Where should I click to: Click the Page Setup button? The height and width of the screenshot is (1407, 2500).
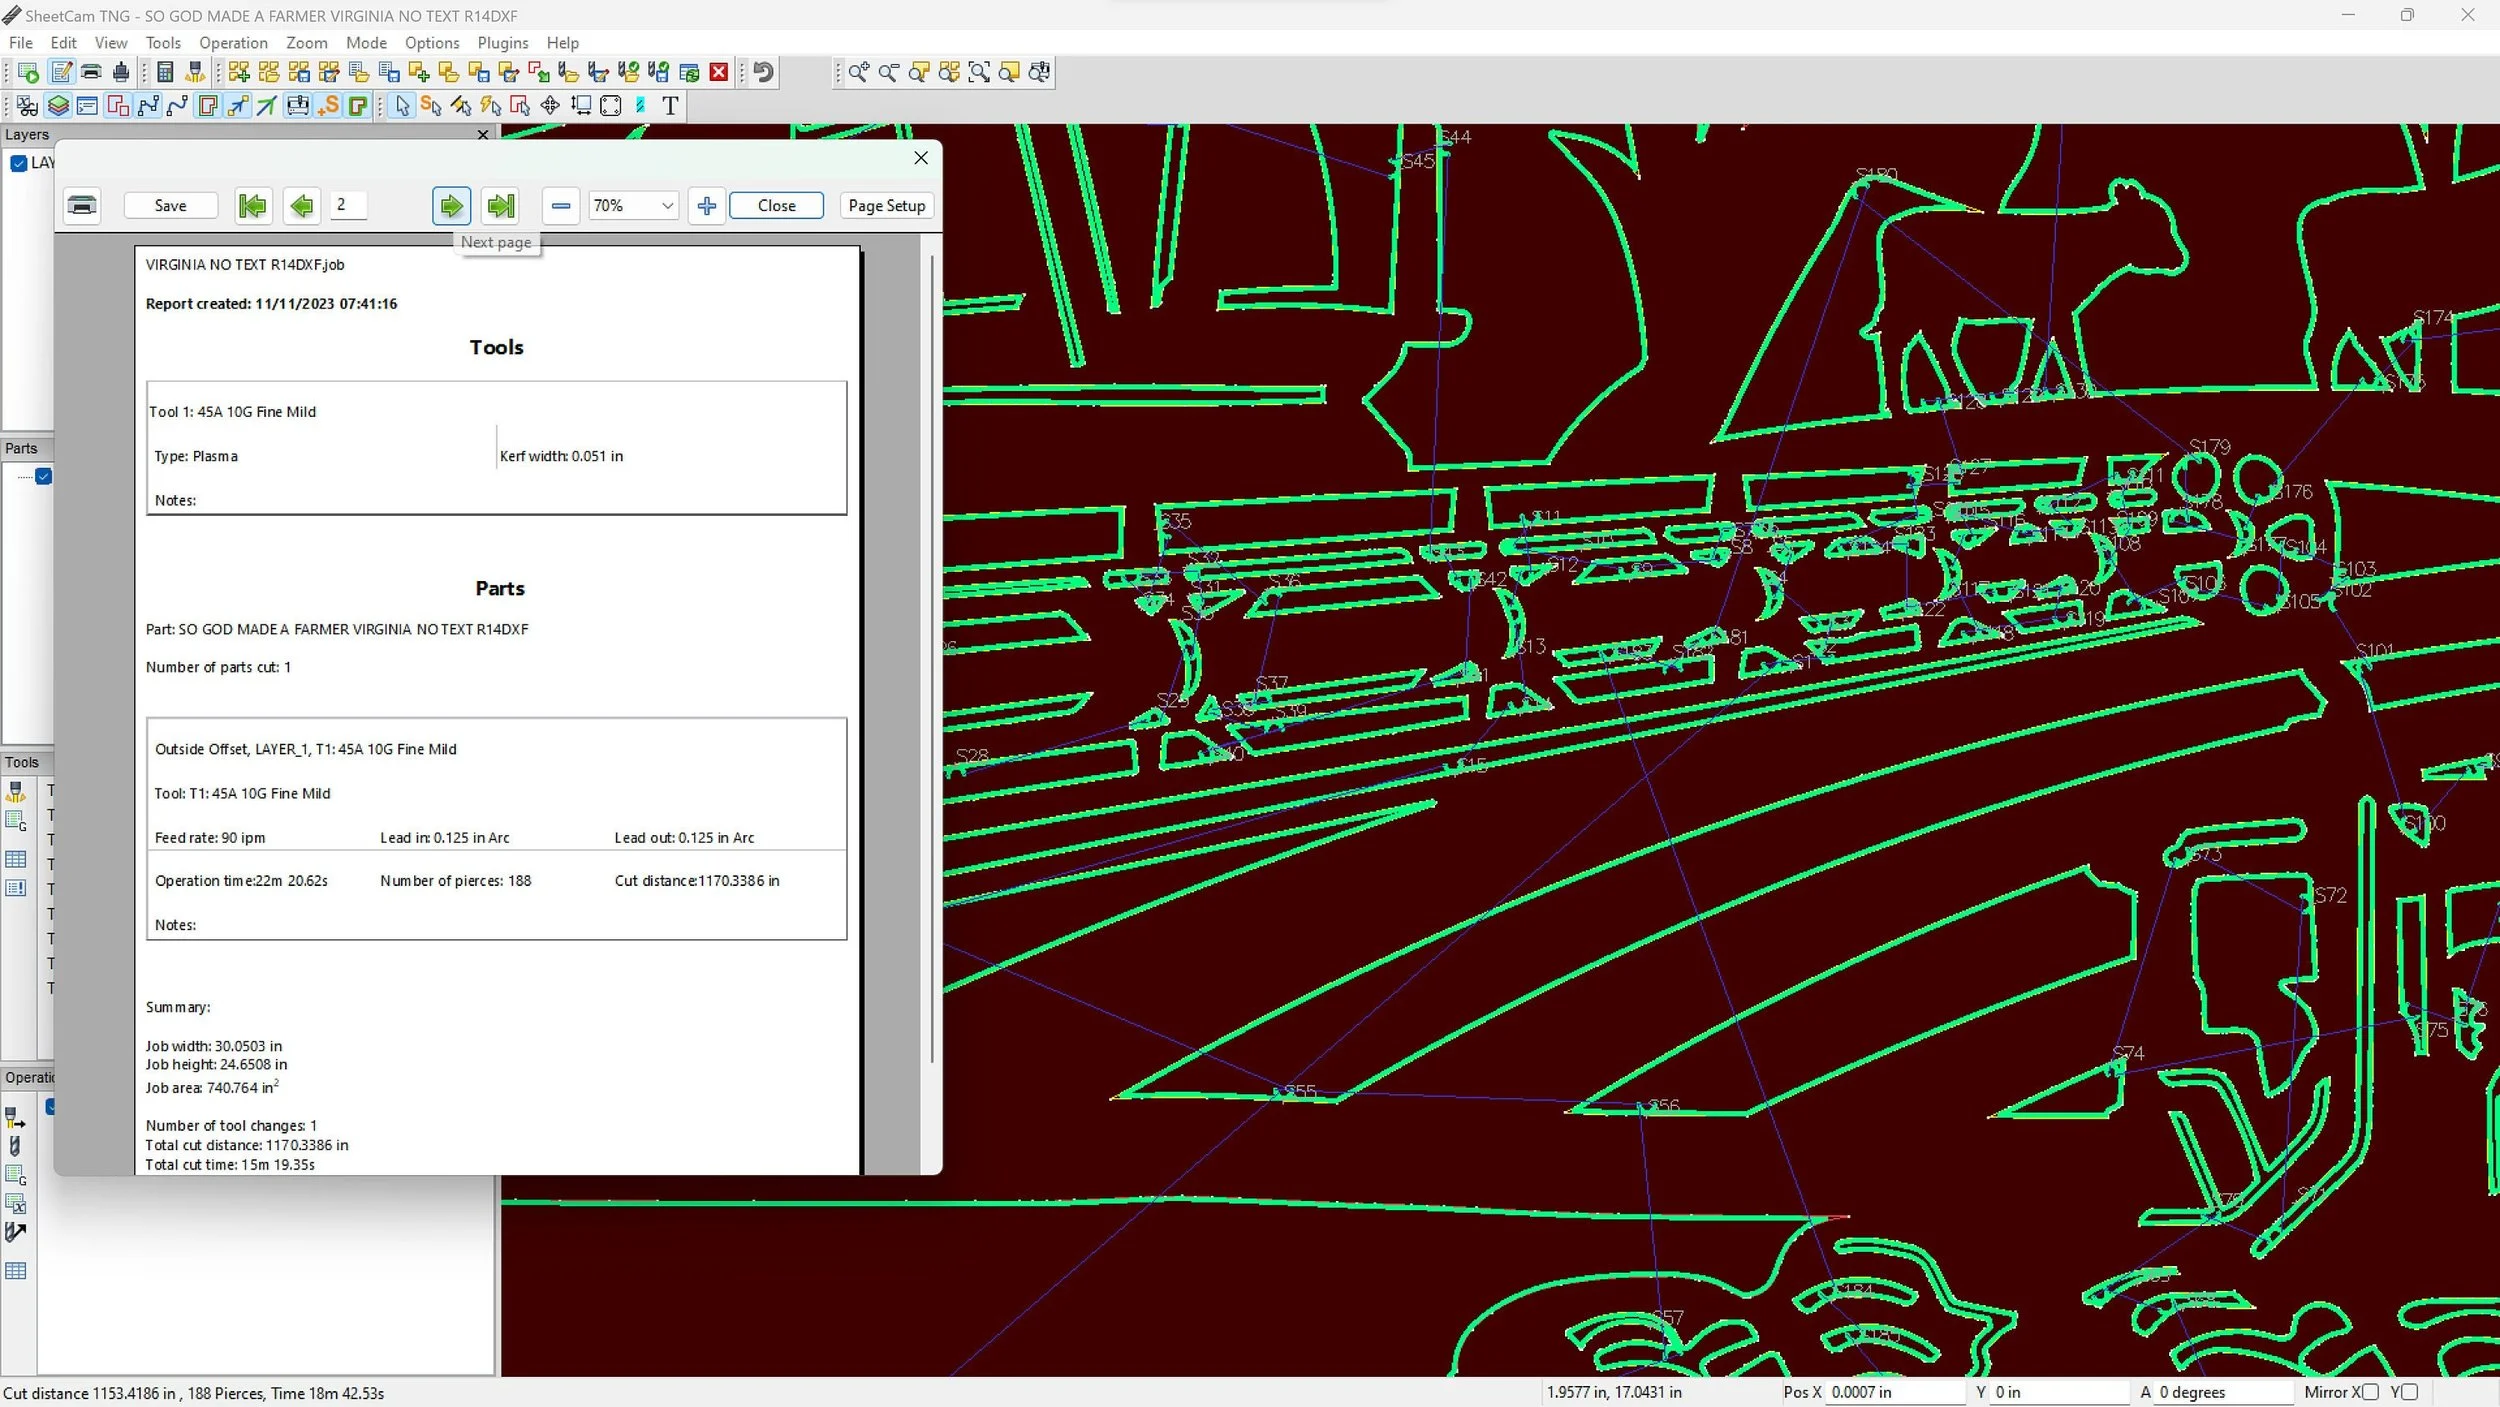(x=886, y=206)
